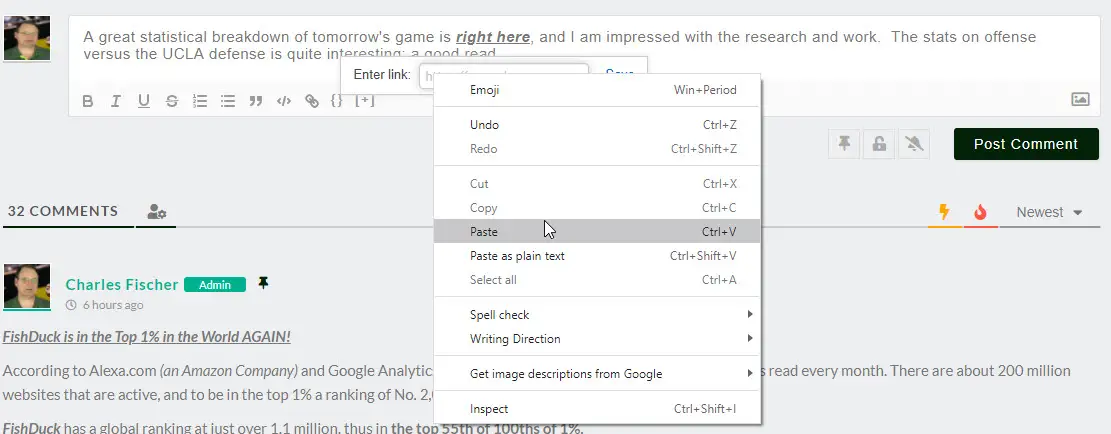Screen dimensions: 1111x434
Task: Toggle bold formatting in comment editor
Action: [x=88, y=101]
